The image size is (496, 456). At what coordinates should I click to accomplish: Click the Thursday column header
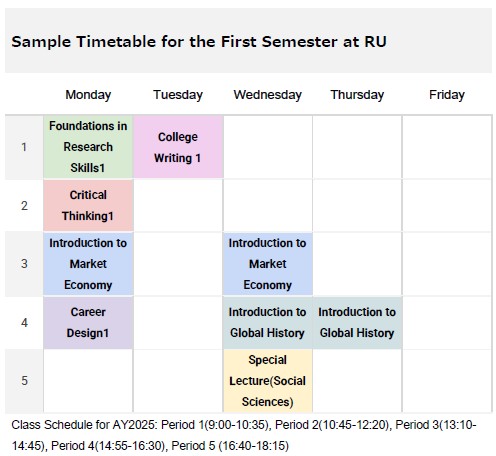[x=357, y=95]
